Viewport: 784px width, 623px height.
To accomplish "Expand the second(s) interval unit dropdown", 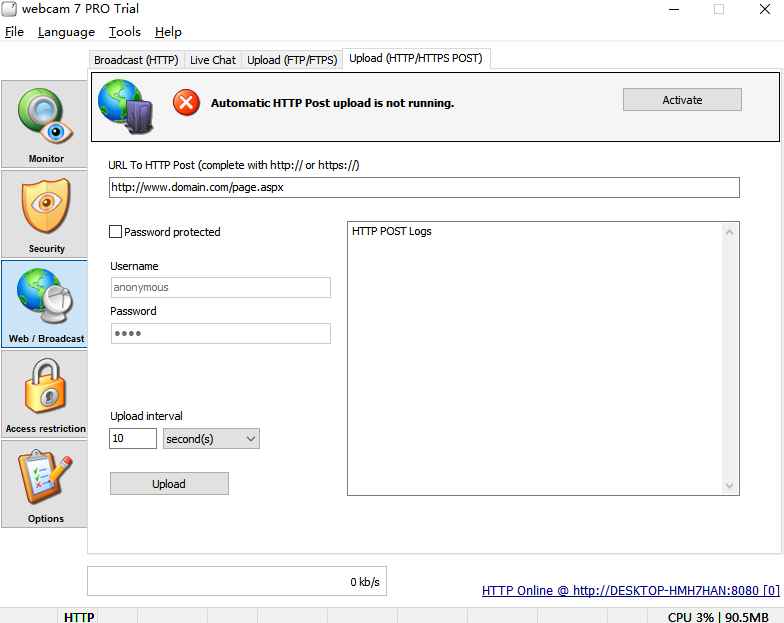I will (211, 438).
